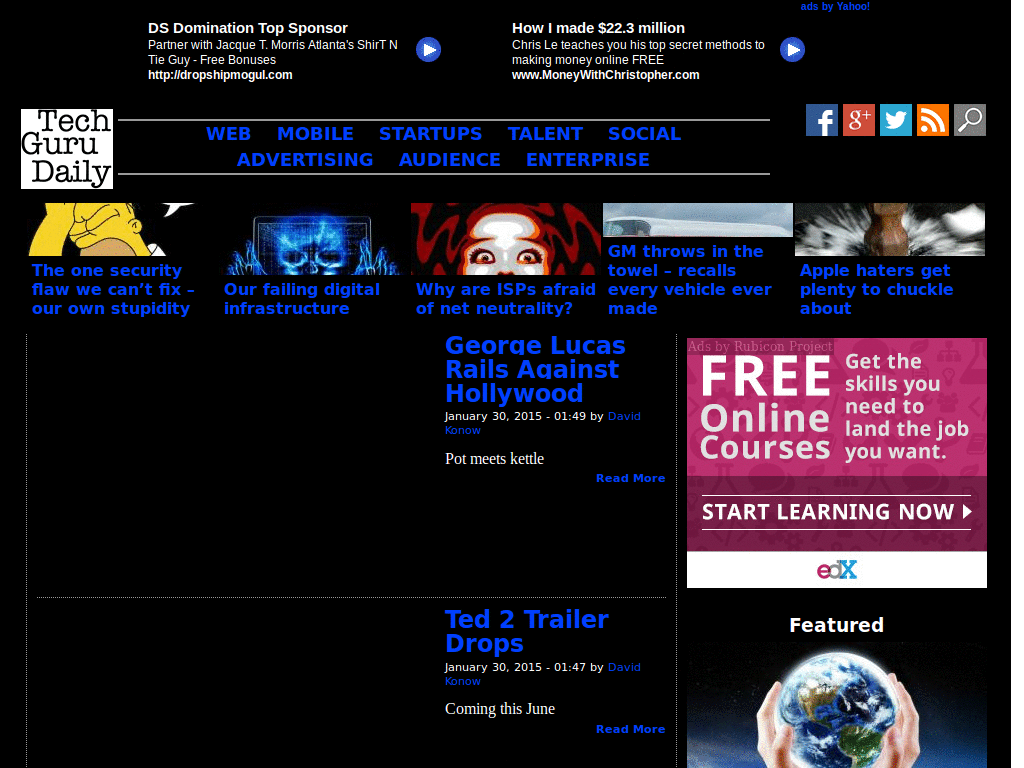Screen dimensions: 1024x768
Task: Click the 'Coming this June' summary text
Action: (500, 709)
